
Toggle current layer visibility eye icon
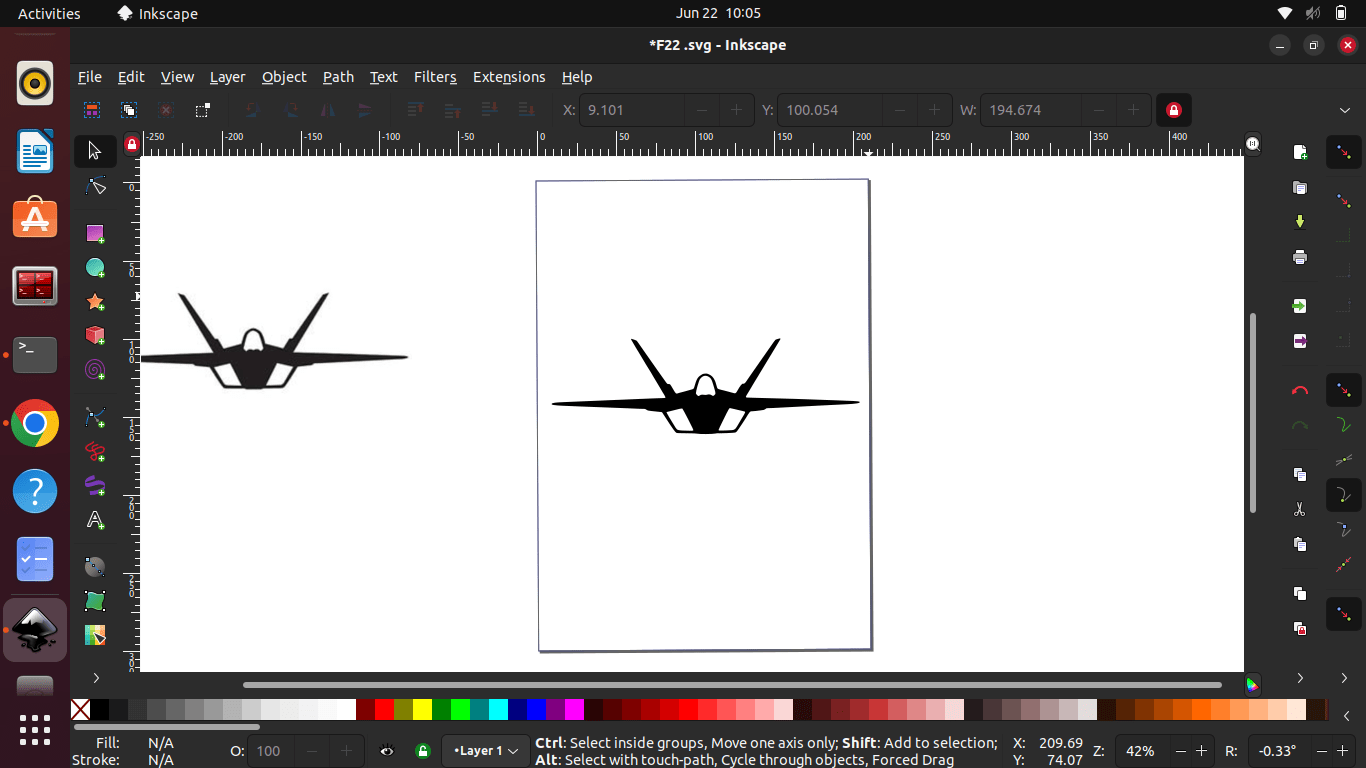point(387,751)
